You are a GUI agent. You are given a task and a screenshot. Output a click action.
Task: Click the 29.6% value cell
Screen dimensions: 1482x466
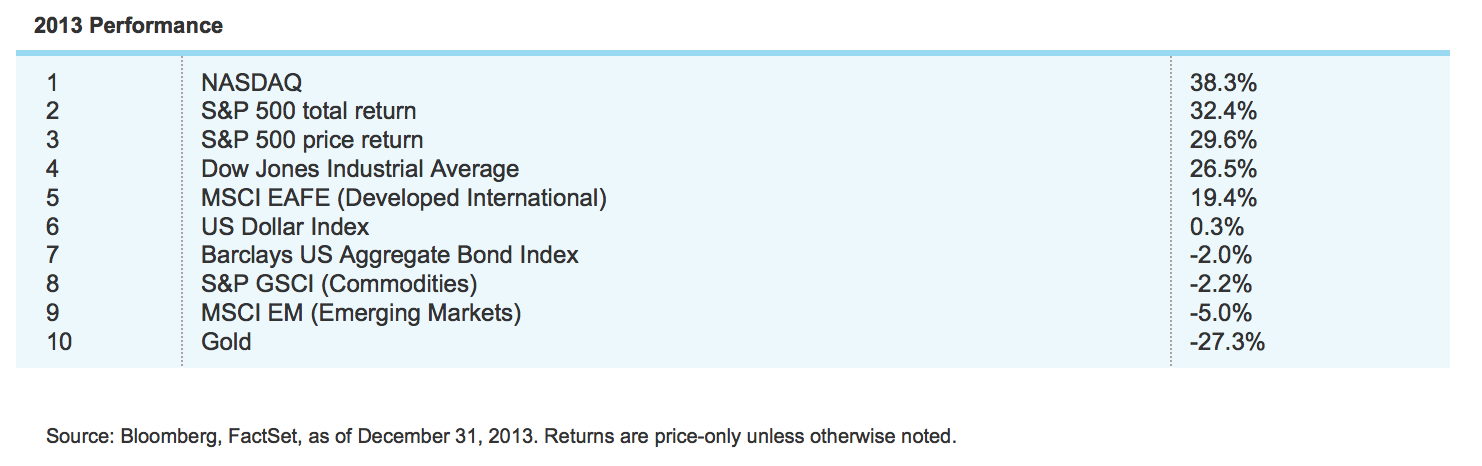pos(1223,140)
